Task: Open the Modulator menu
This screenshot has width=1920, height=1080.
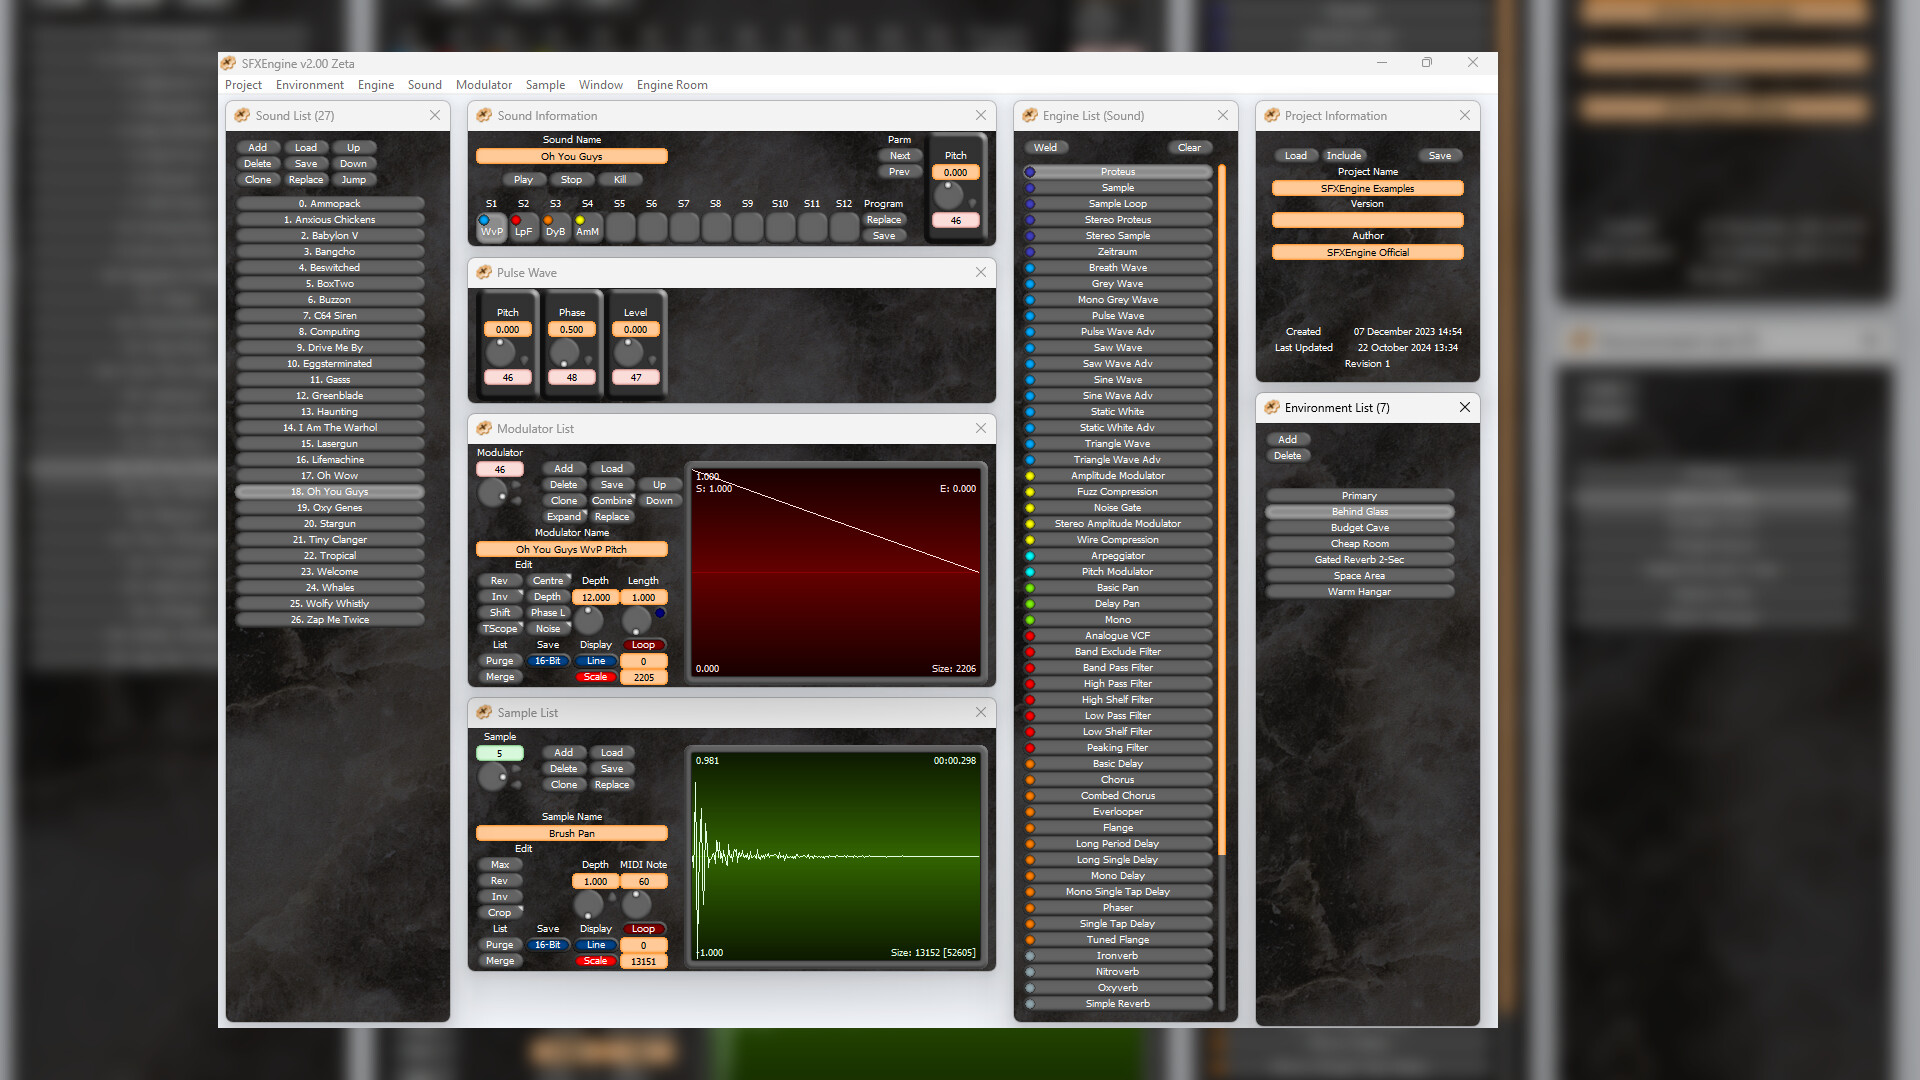Action: [484, 85]
